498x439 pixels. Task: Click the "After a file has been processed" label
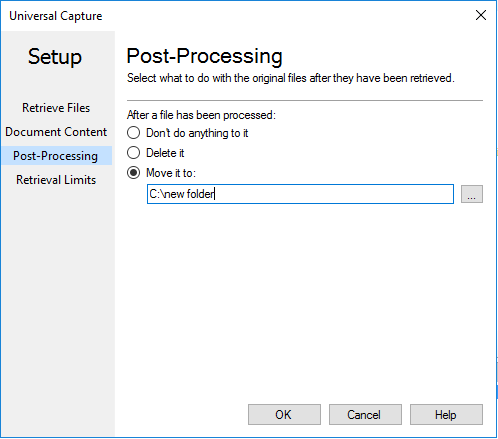tap(201, 115)
